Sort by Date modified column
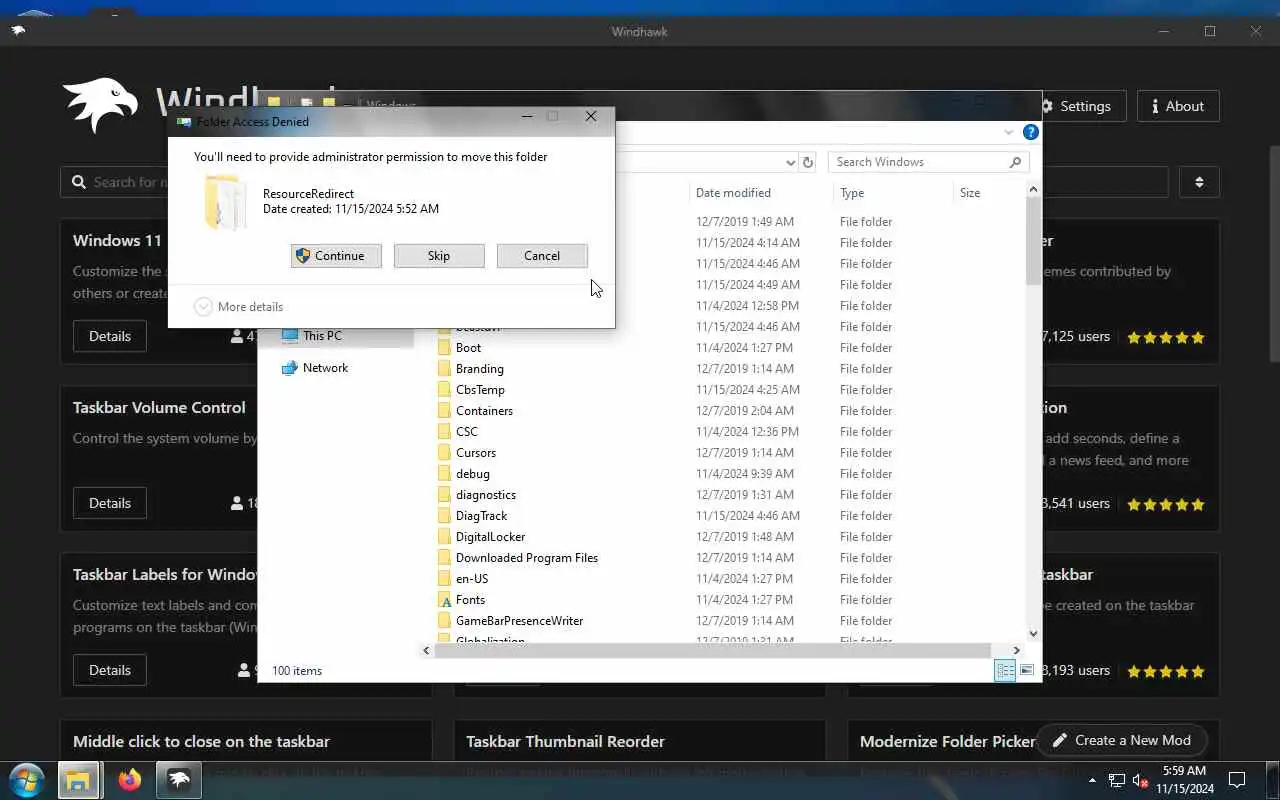This screenshot has height=800, width=1280. click(x=733, y=193)
